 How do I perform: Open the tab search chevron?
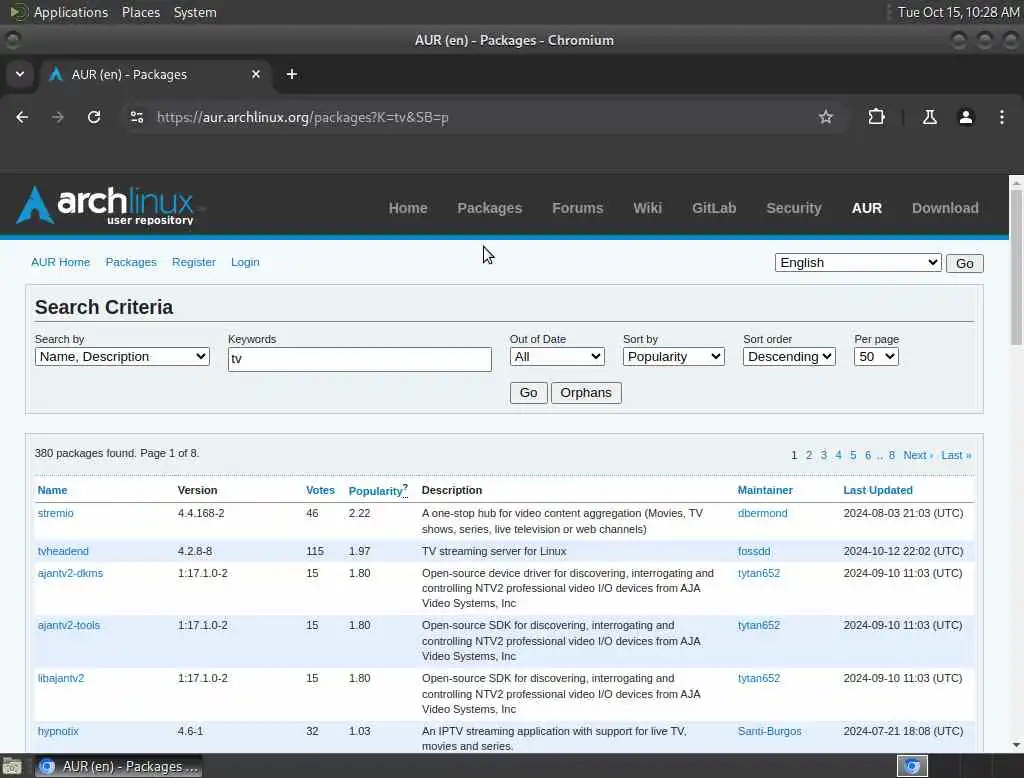point(20,74)
